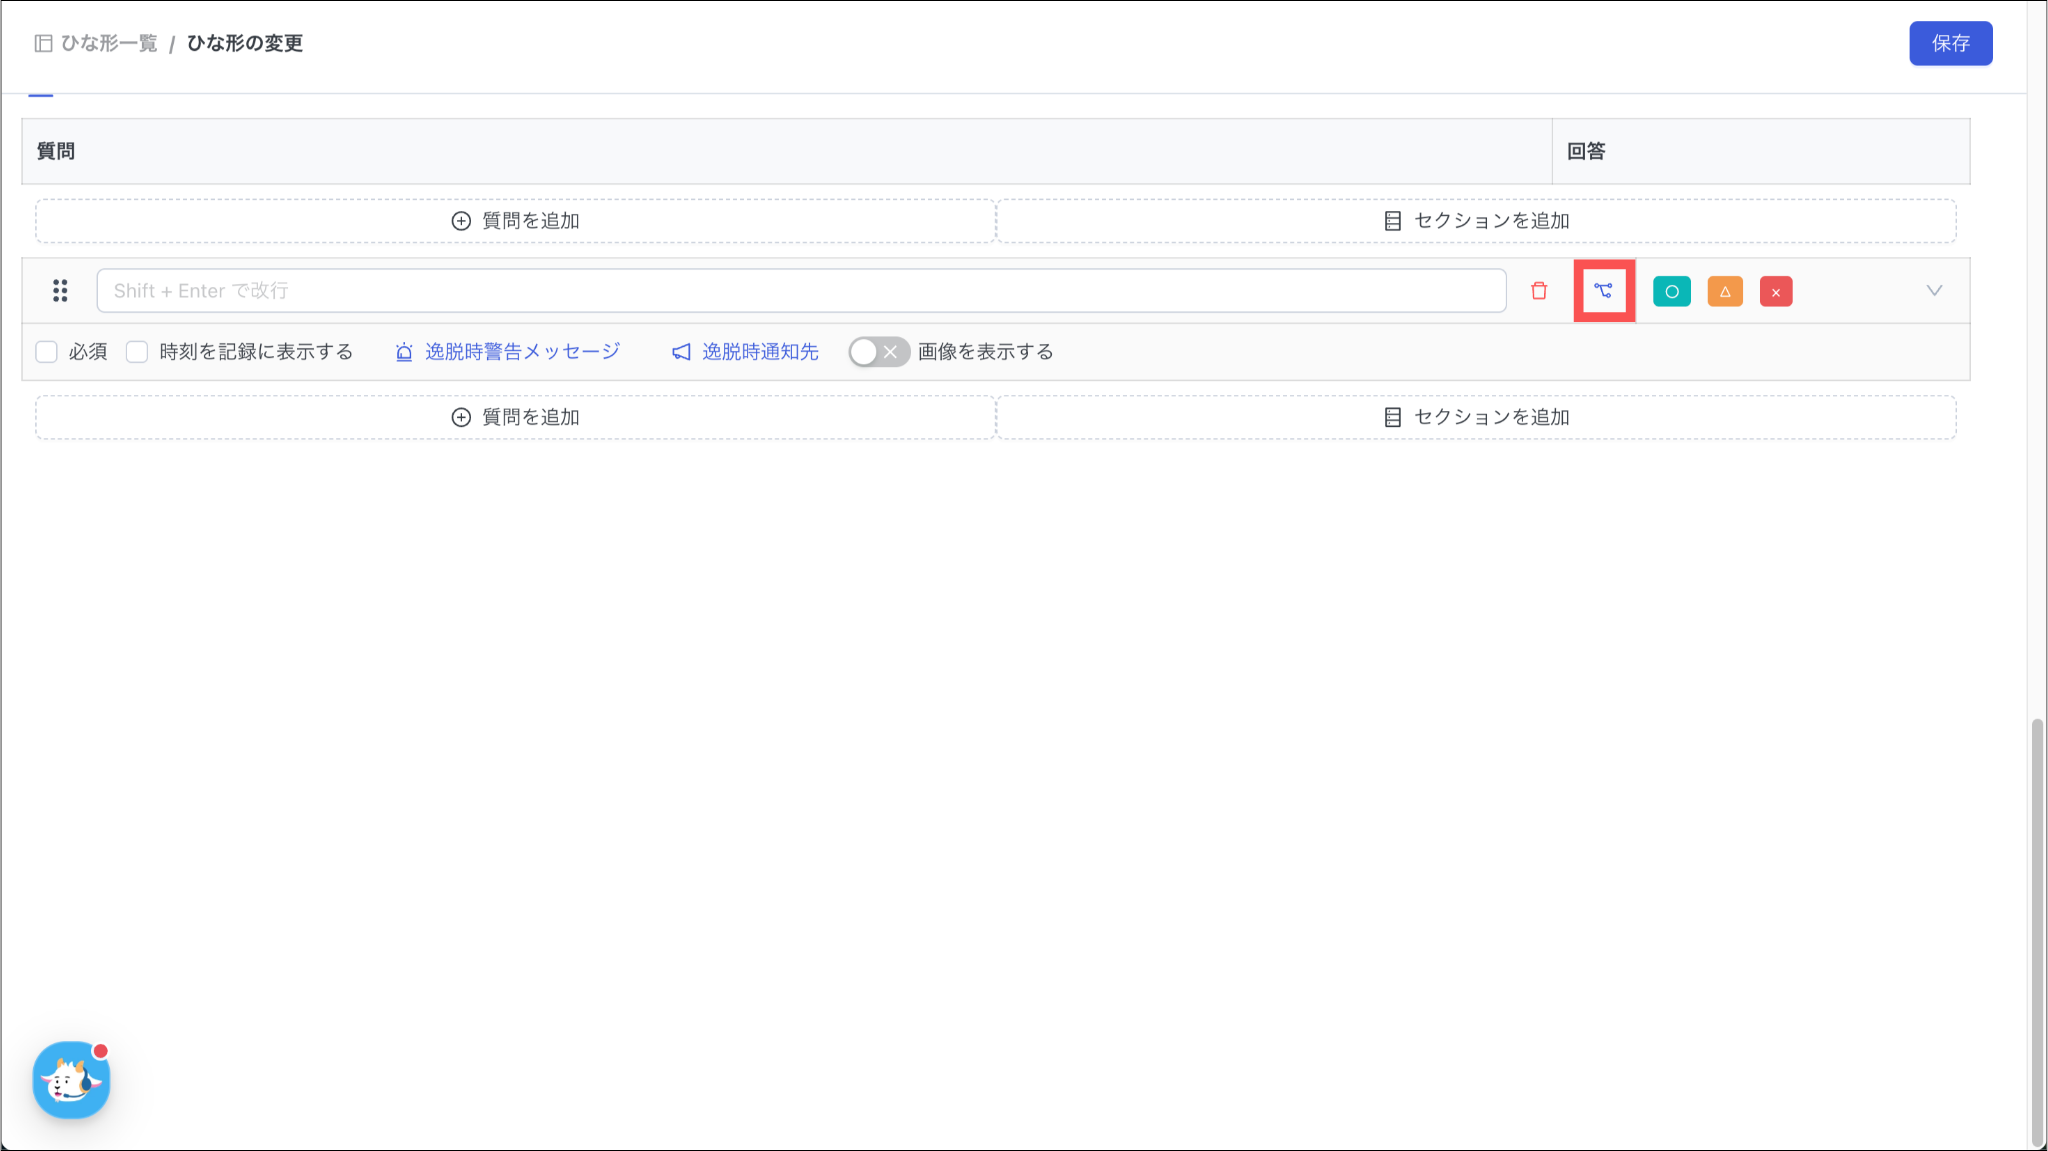Click the highlighted branching condition icon

(x=1604, y=291)
